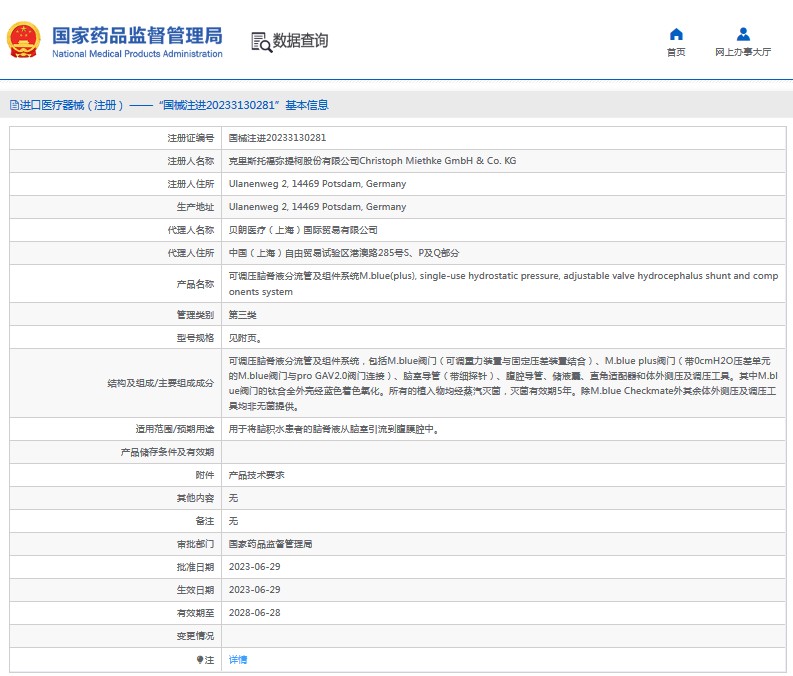Click the 管理类别 row label
The height and width of the screenshot is (676, 793).
click(195, 315)
